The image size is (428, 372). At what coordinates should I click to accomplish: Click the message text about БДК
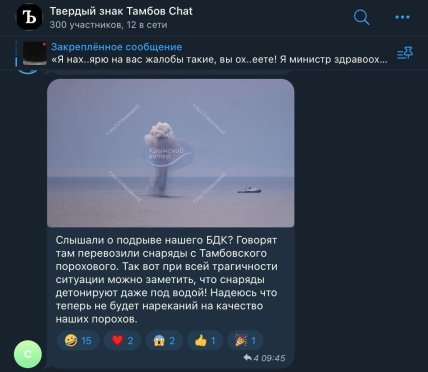click(x=166, y=279)
